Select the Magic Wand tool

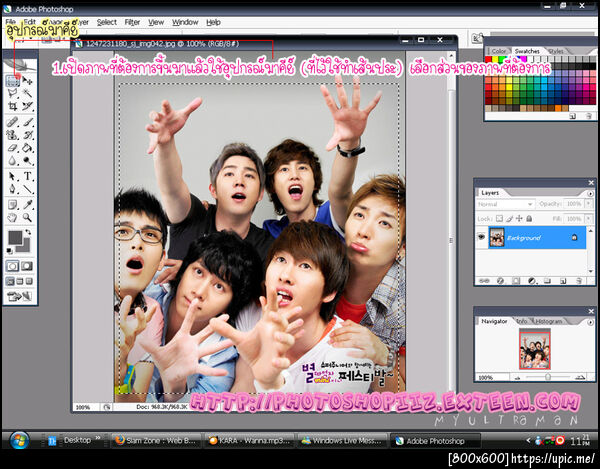pos(27,93)
